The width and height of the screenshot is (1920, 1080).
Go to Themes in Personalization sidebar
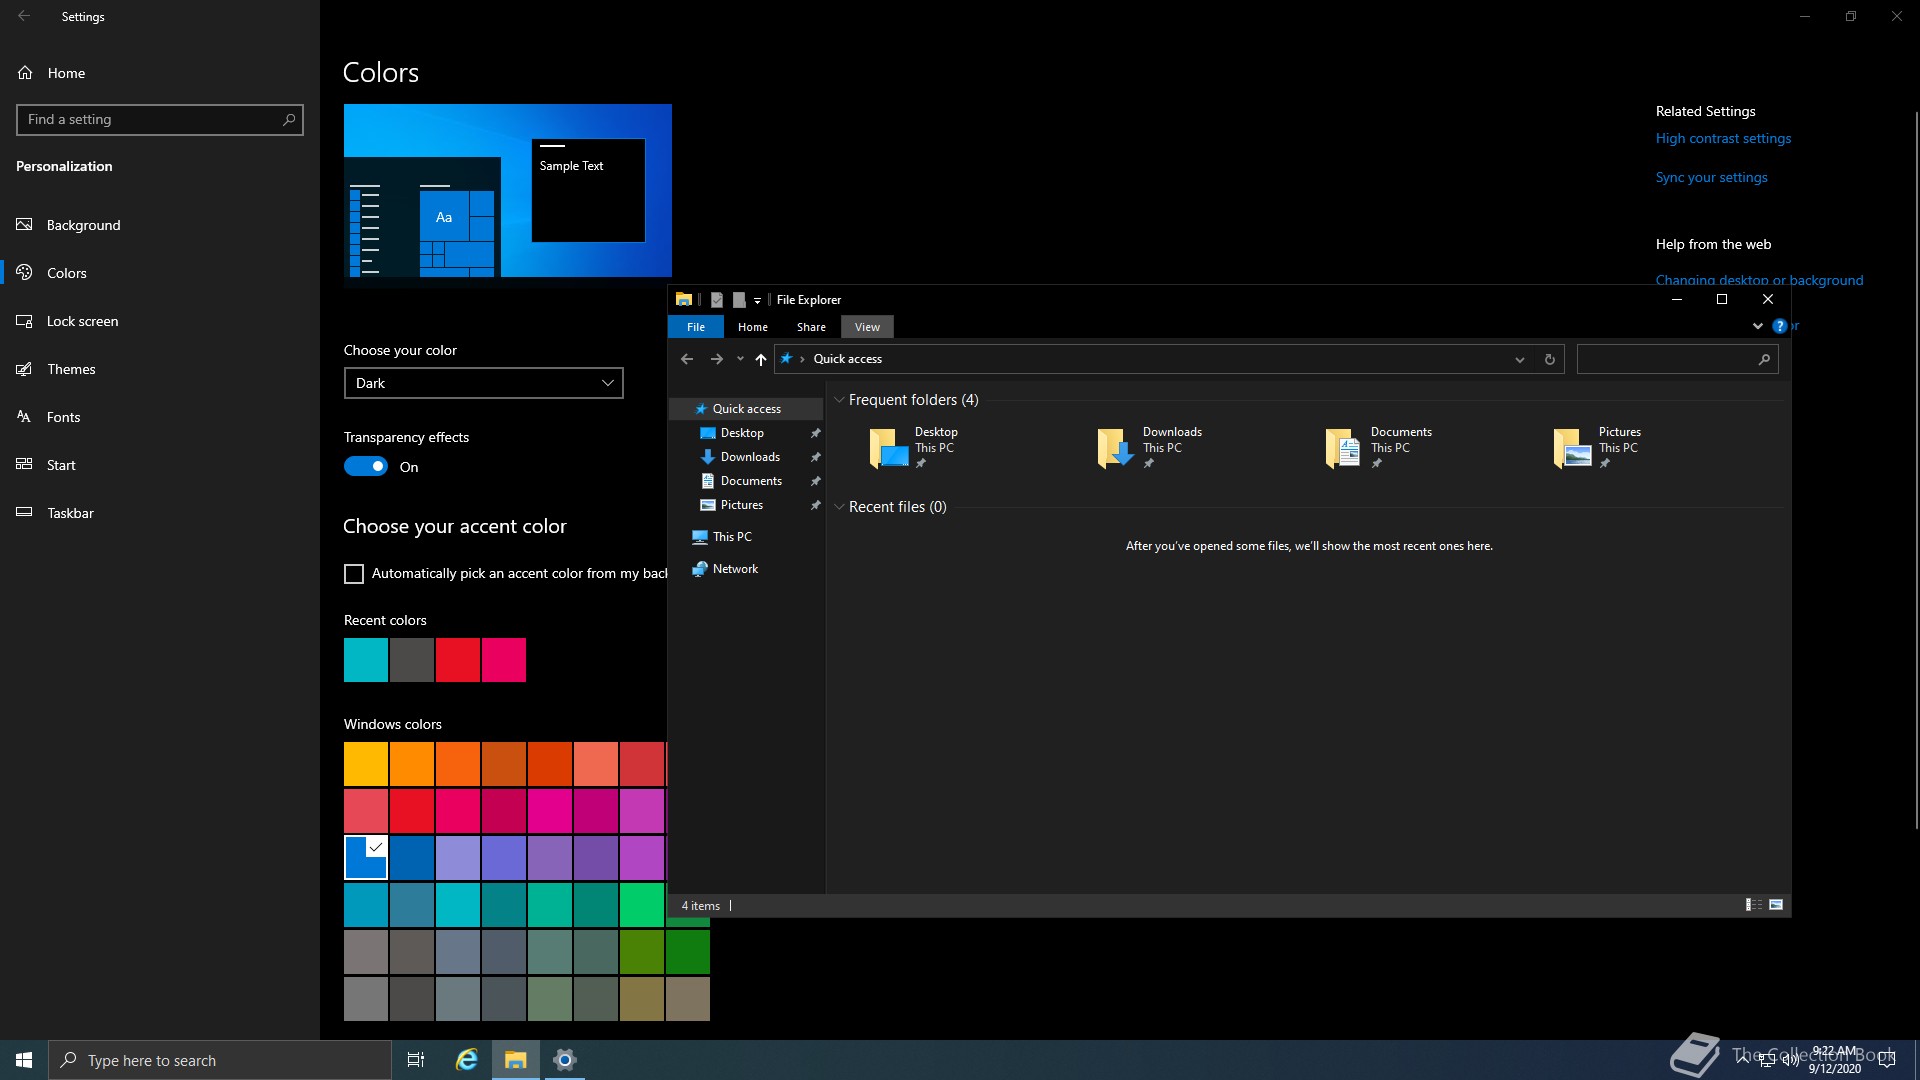tap(71, 369)
